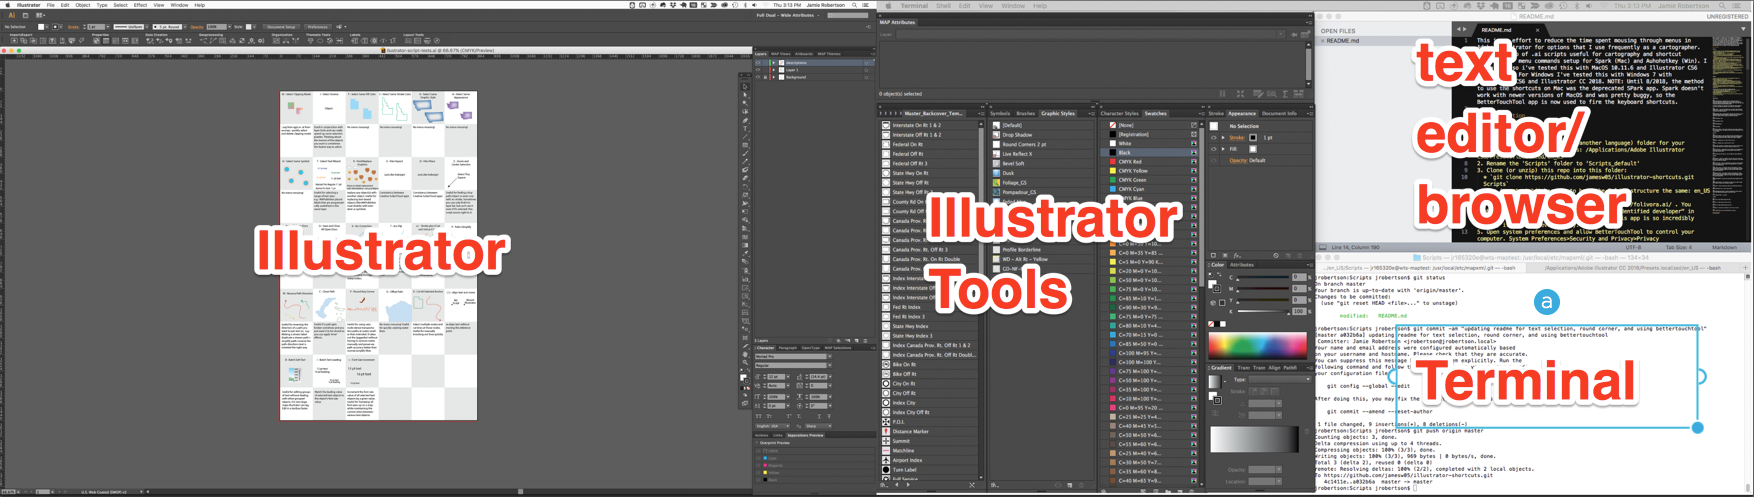Select the [Registration] swatch row

1149,134
